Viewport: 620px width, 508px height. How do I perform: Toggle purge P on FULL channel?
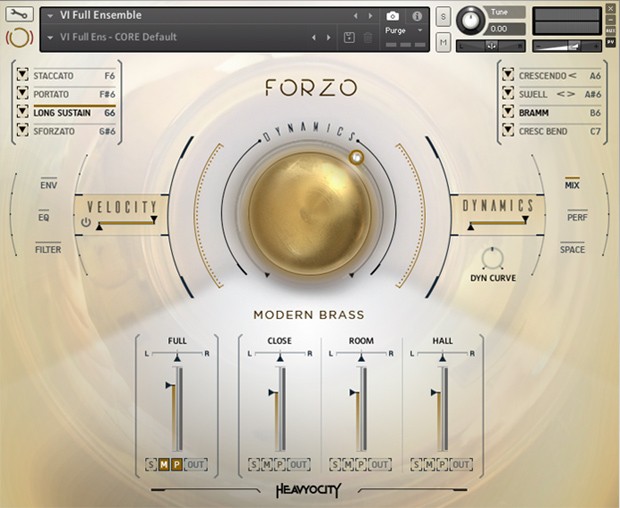pos(176,465)
